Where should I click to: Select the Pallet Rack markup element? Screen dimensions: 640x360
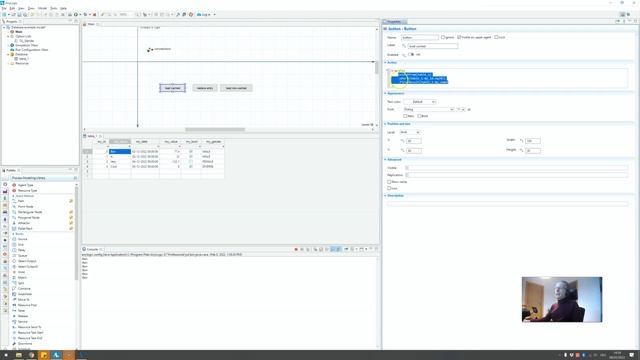pyautogui.click(x=25, y=229)
